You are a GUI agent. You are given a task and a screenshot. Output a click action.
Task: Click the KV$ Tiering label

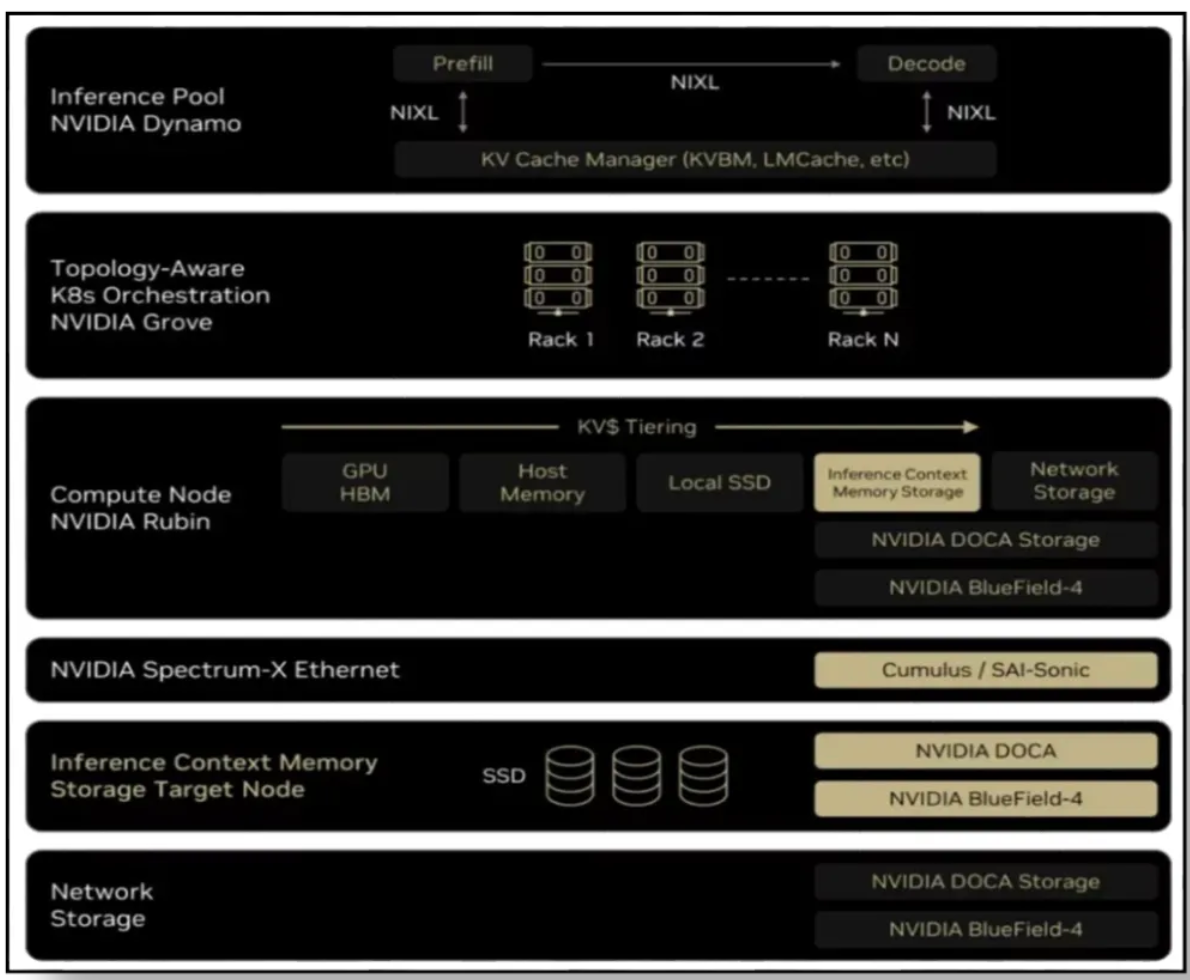(x=637, y=427)
